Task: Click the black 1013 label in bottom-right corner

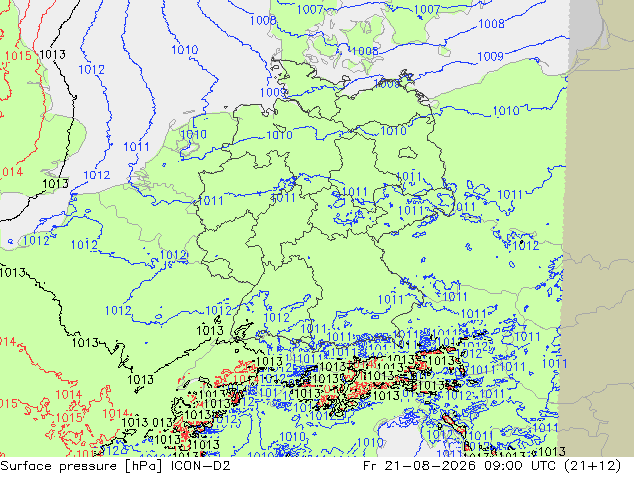Action: pyautogui.click(x=552, y=451)
